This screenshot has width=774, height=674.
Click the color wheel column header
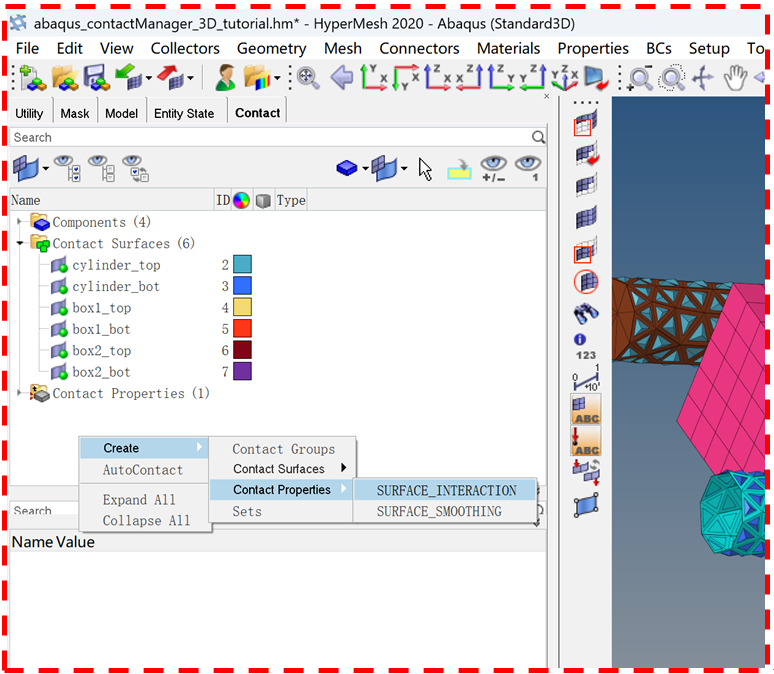241,200
